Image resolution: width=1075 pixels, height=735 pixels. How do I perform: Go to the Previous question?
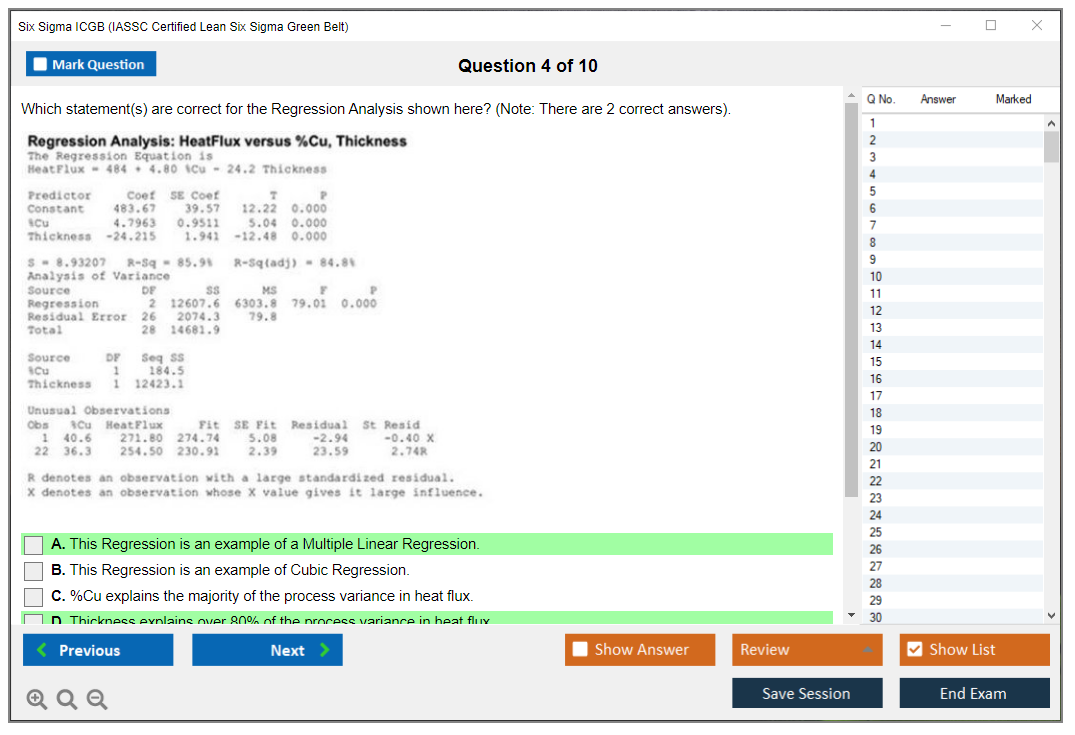[98, 650]
